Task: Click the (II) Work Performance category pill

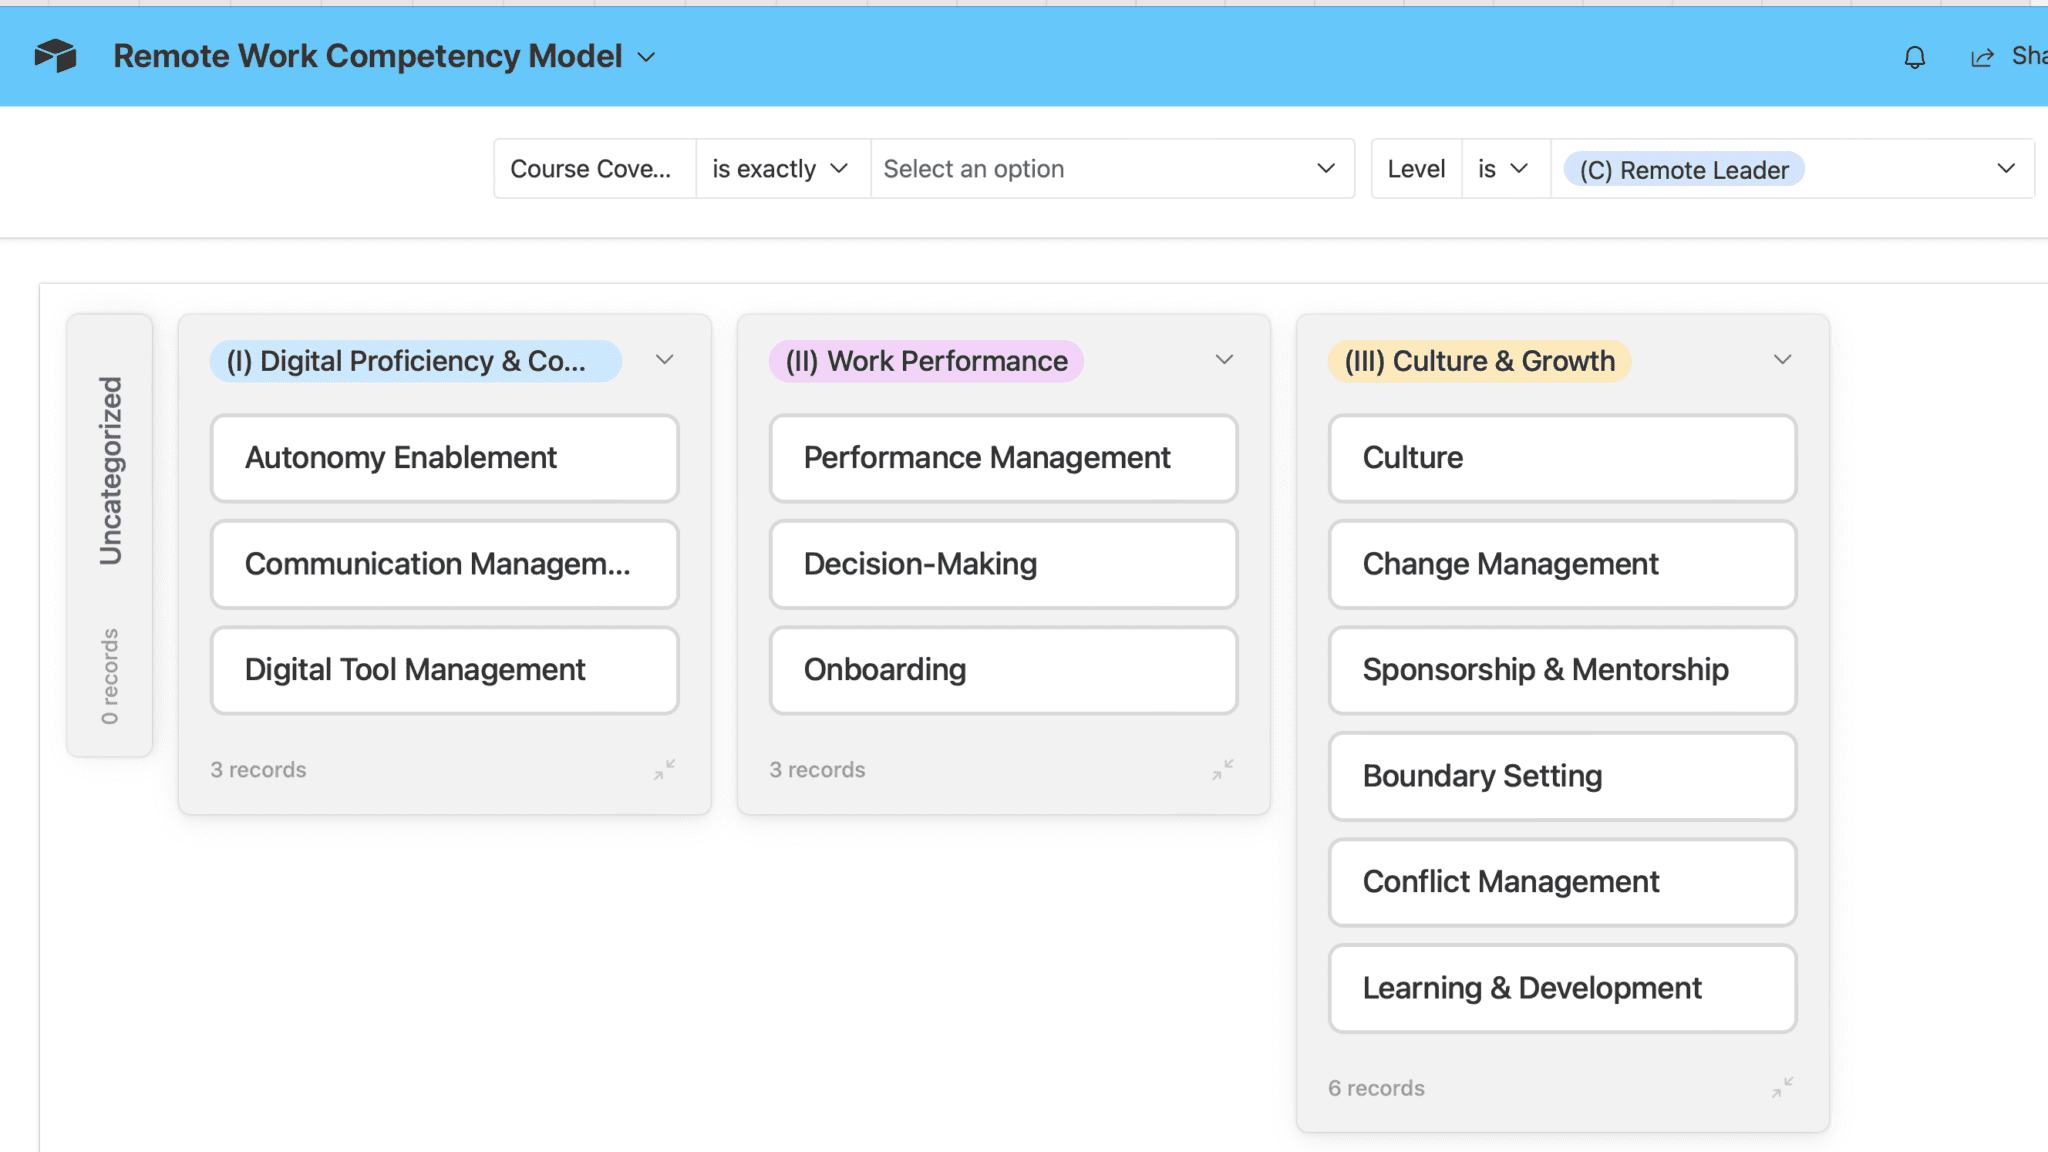Action: (x=924, y=361)
